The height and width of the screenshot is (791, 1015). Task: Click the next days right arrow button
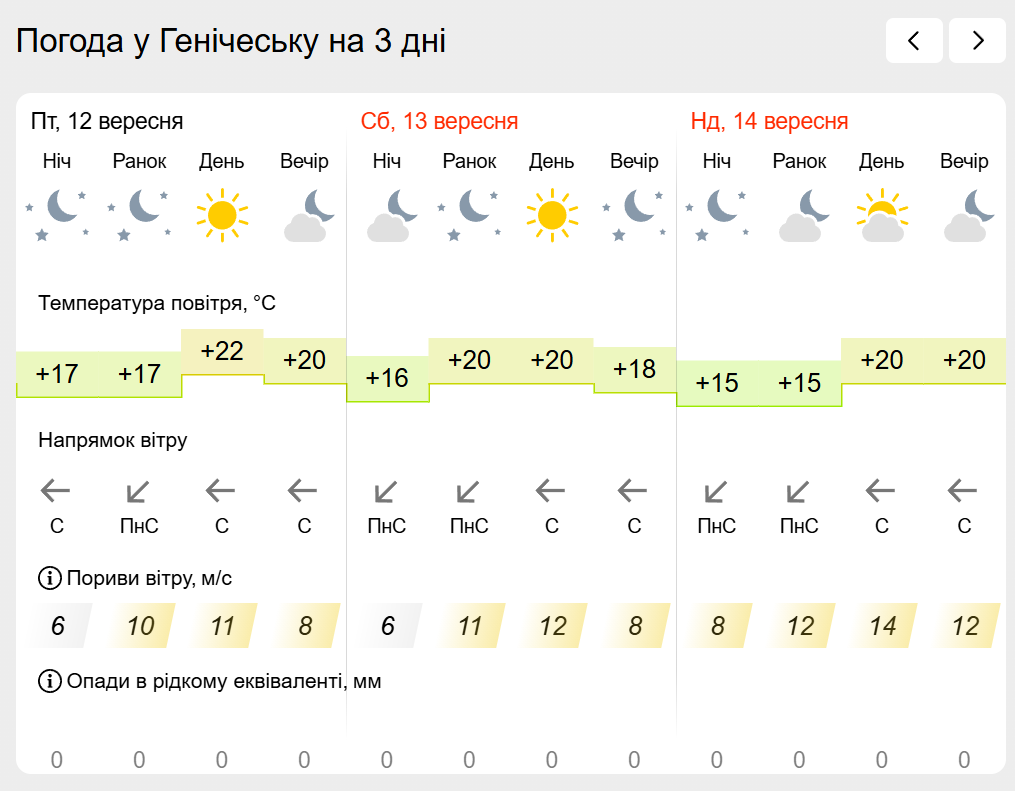pyautogui.click(x=977, y=41)
